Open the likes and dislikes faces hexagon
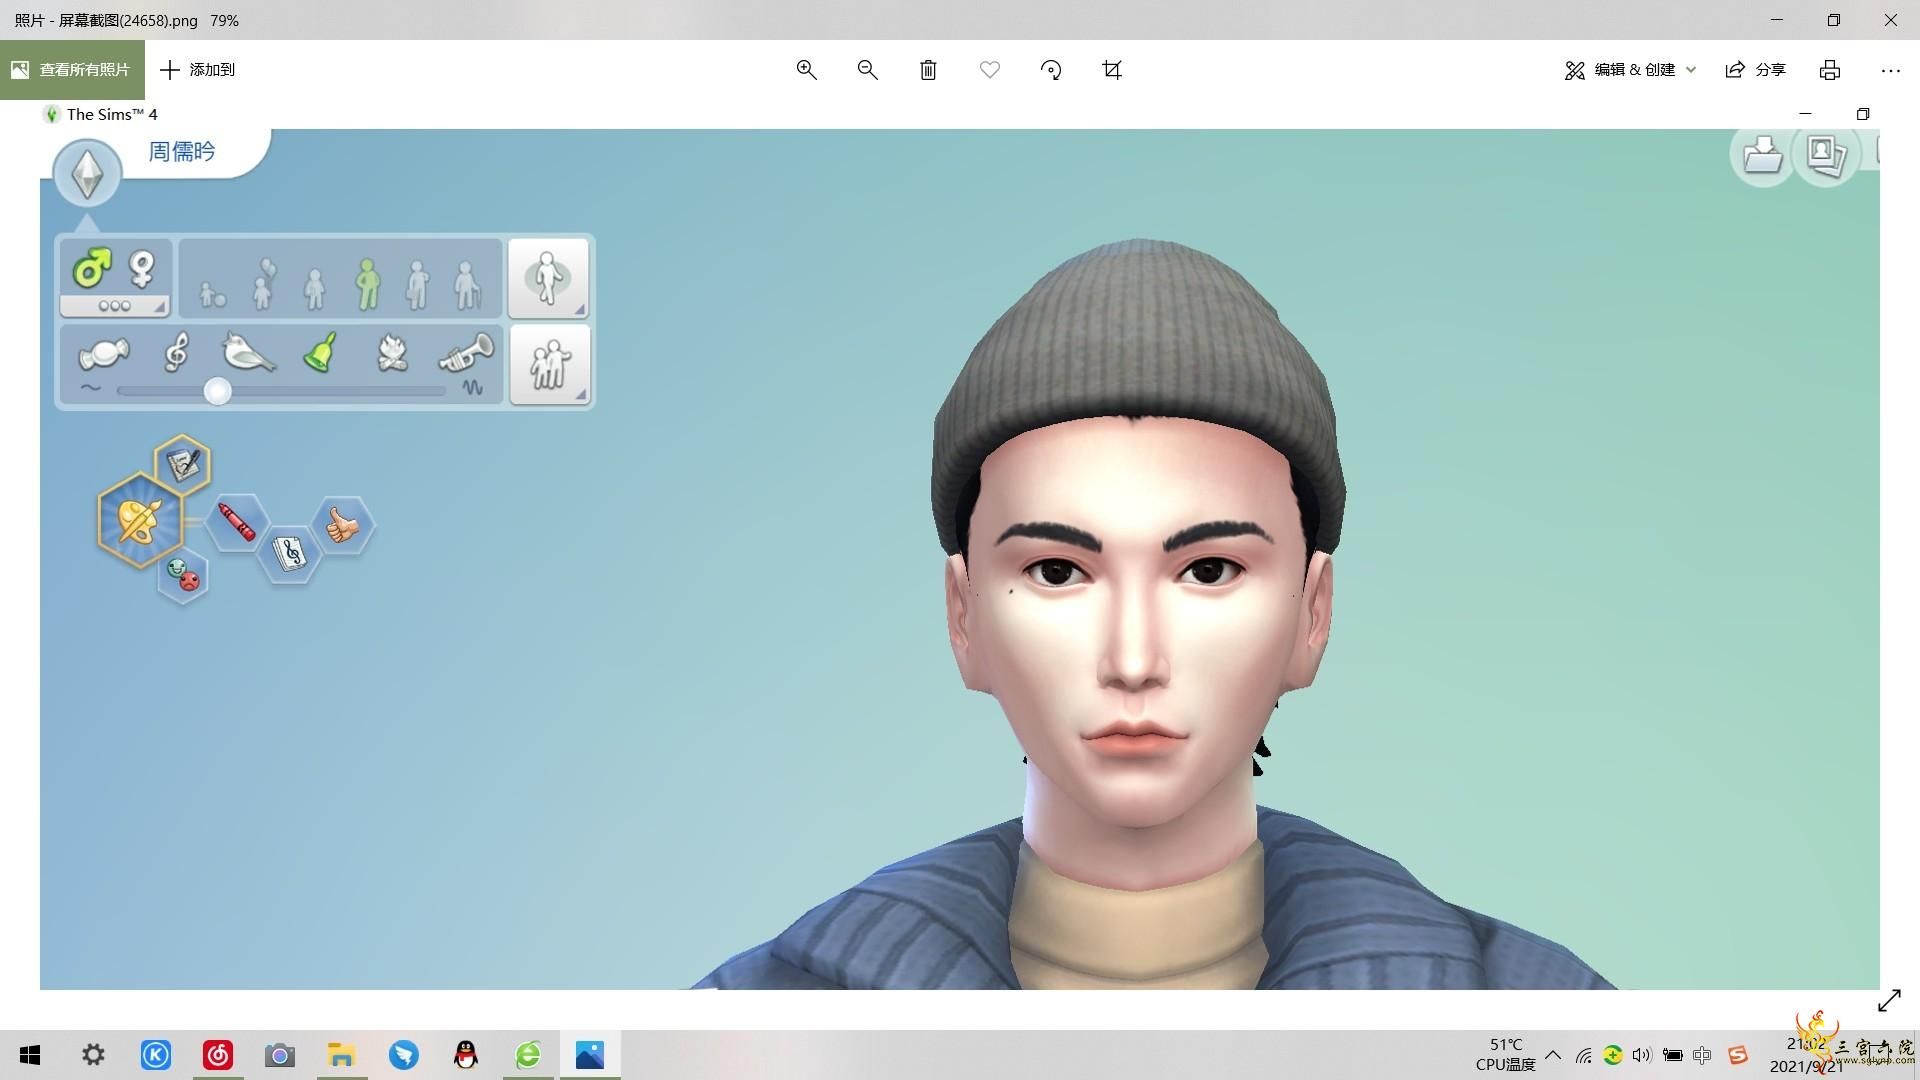 183,576
